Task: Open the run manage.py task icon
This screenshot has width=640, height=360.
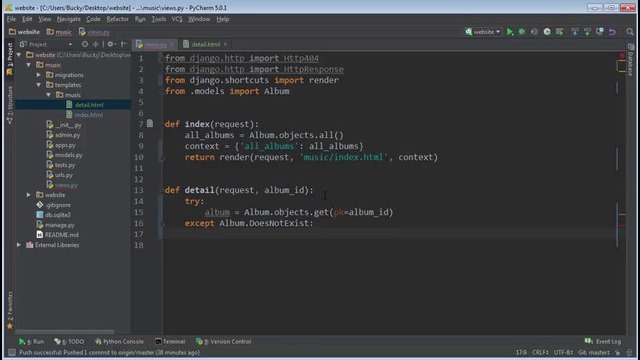Action: (x=560, y=32)
